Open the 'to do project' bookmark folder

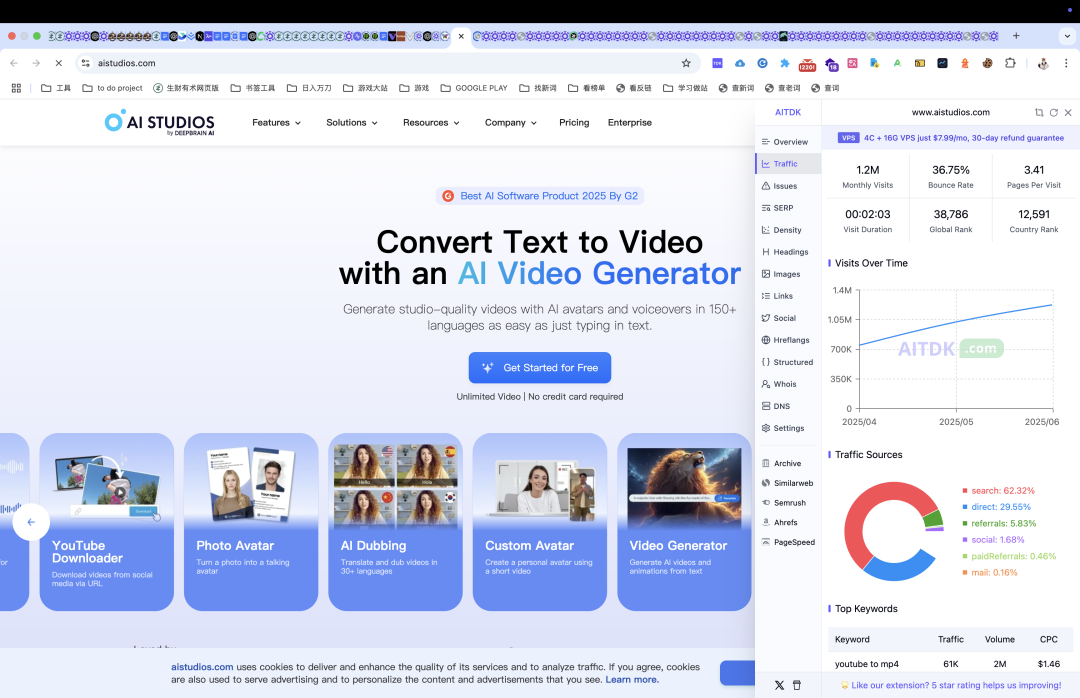click(112, 88)
